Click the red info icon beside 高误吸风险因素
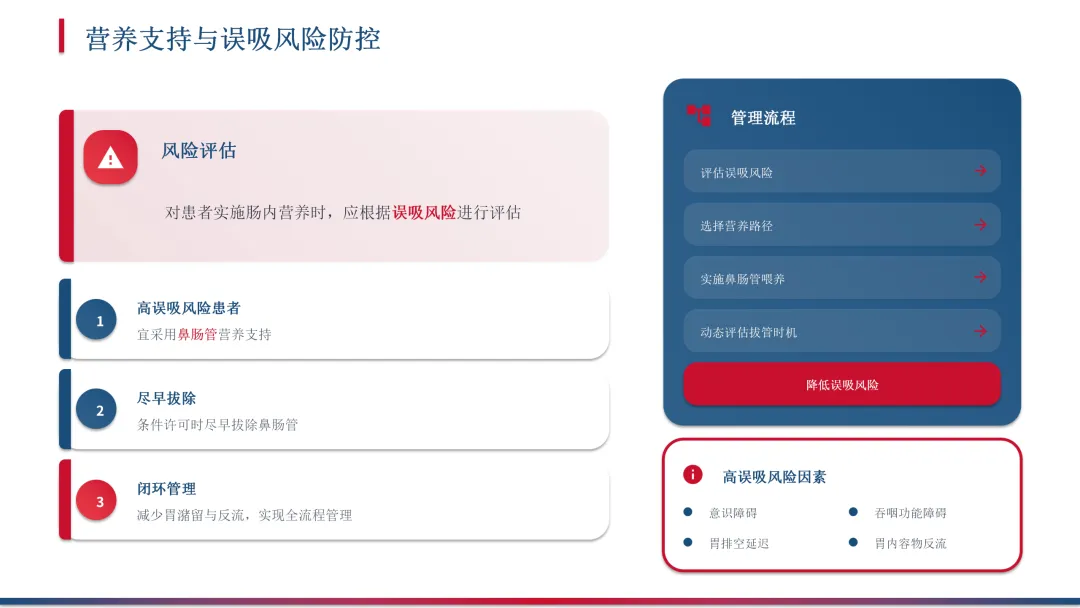This screenshot has width=1080, height=608. pyautogui.click(x=692, y=474)
